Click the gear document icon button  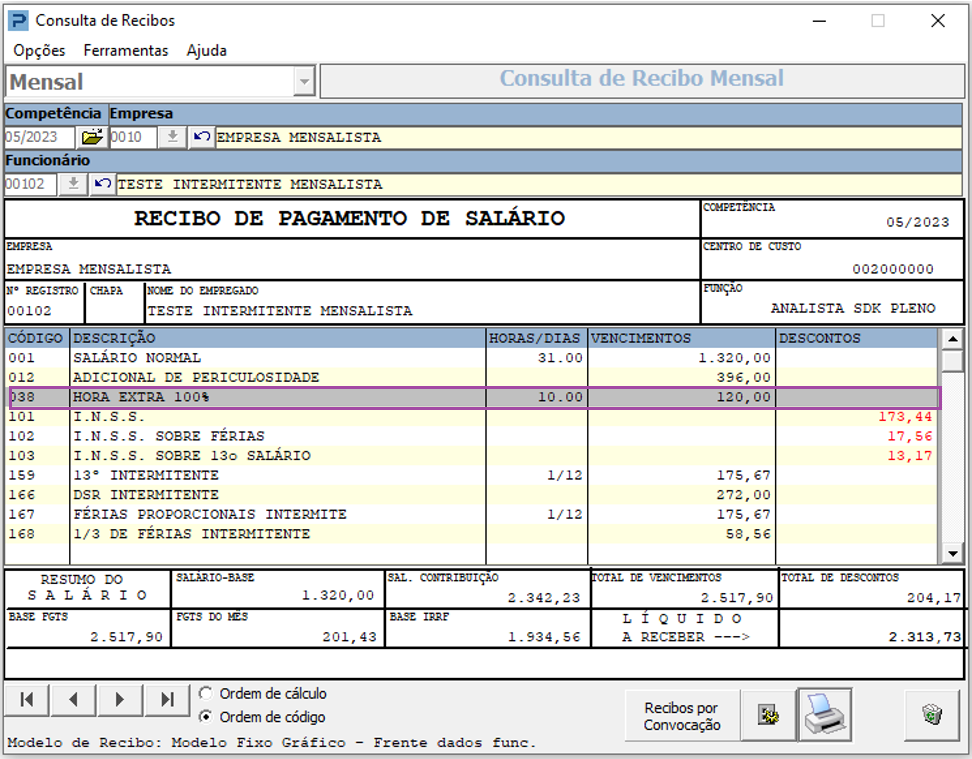coord(769,715)
